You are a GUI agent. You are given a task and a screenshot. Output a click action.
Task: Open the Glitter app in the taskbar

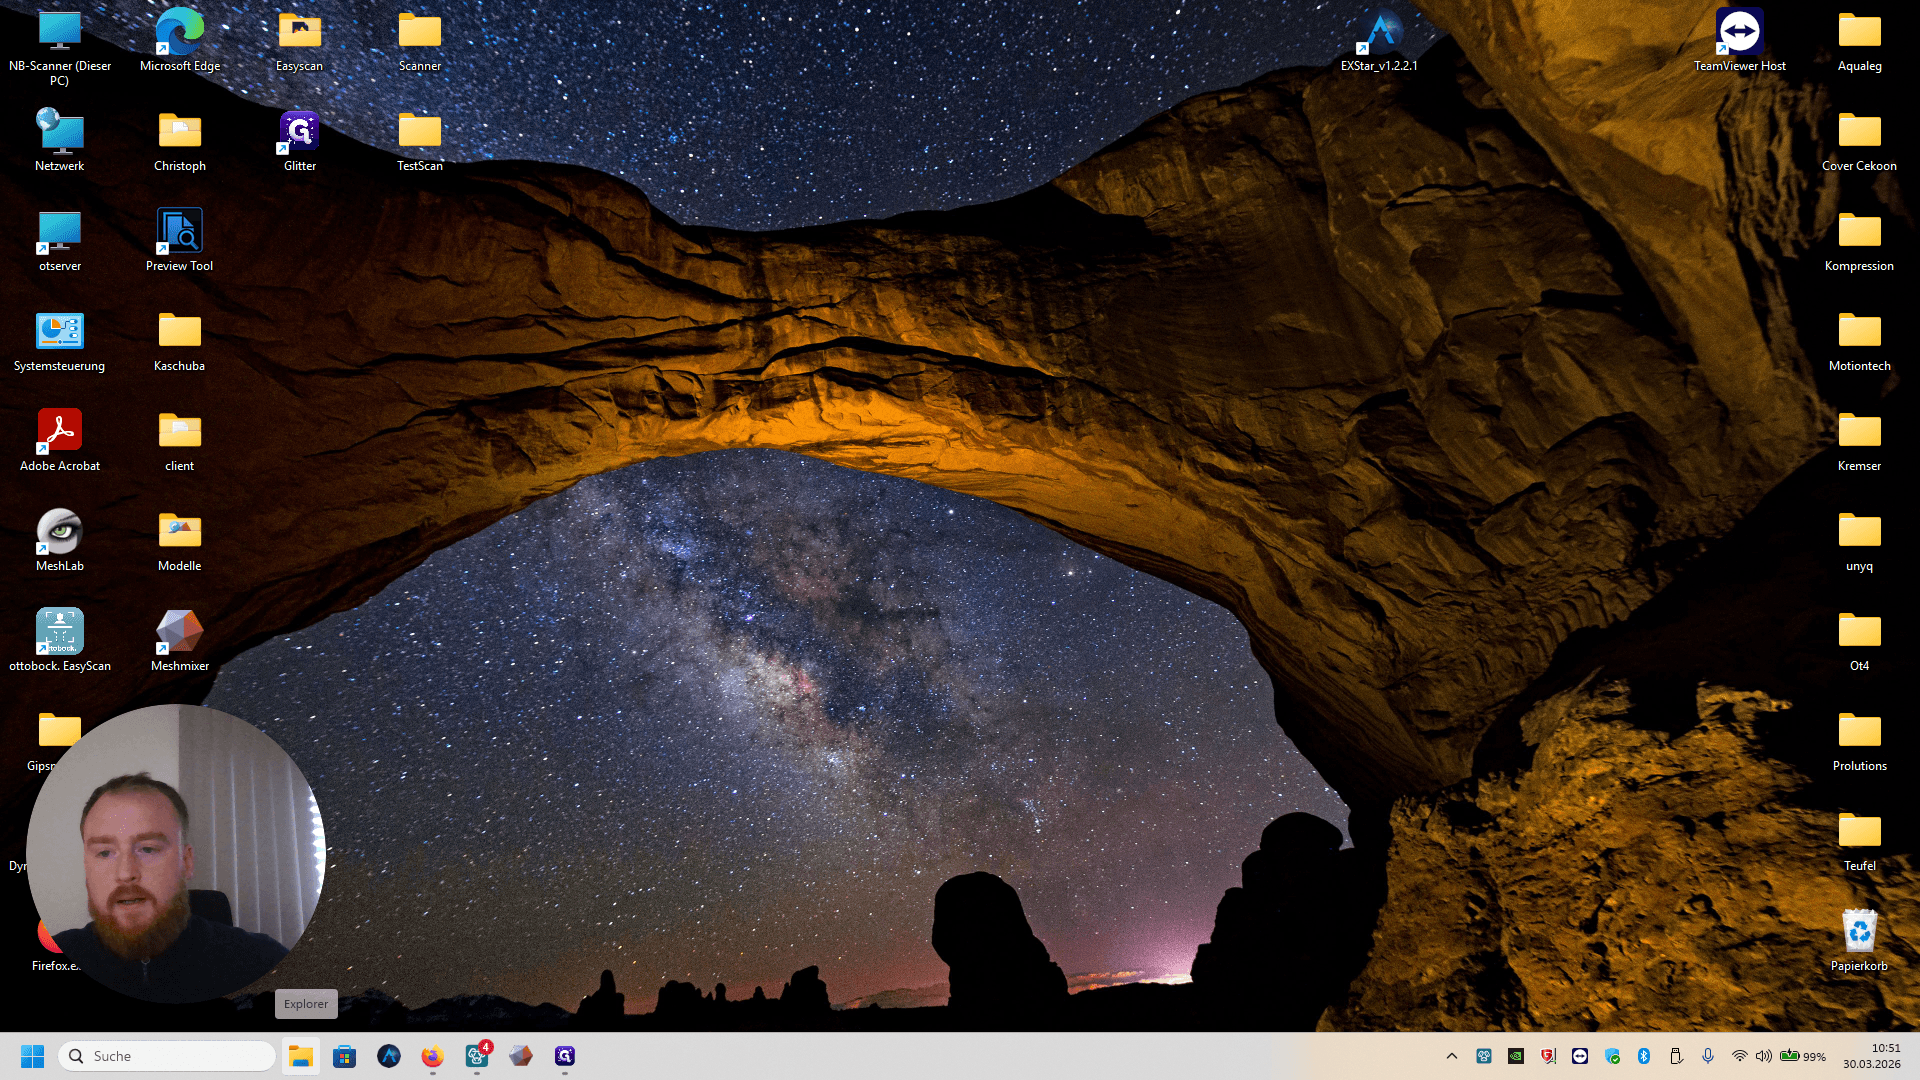(x=565, y=1056)
